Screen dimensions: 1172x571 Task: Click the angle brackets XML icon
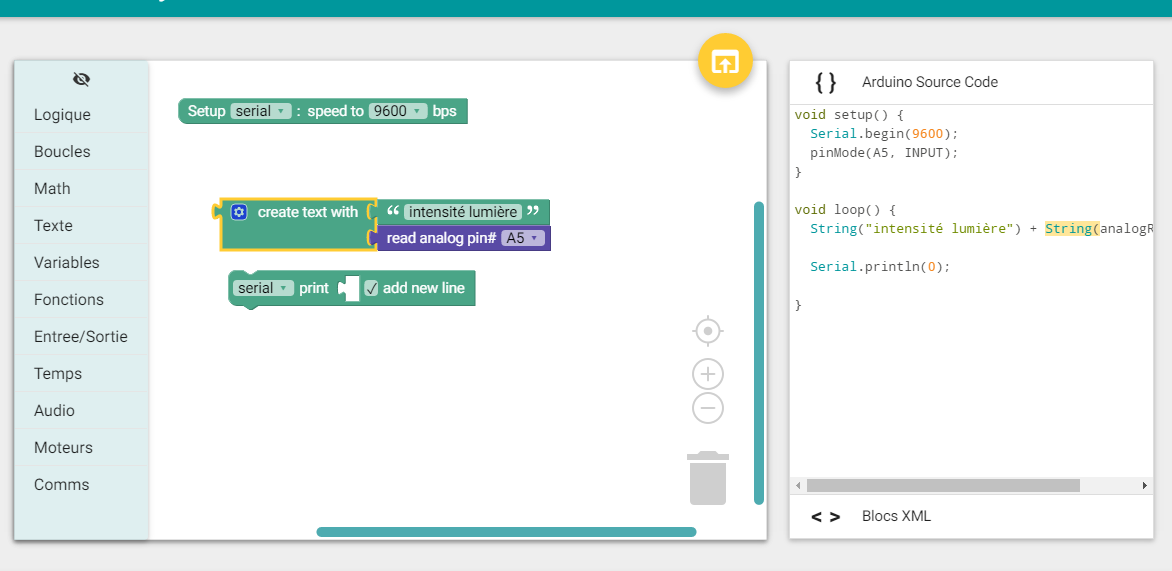[825, 517]
